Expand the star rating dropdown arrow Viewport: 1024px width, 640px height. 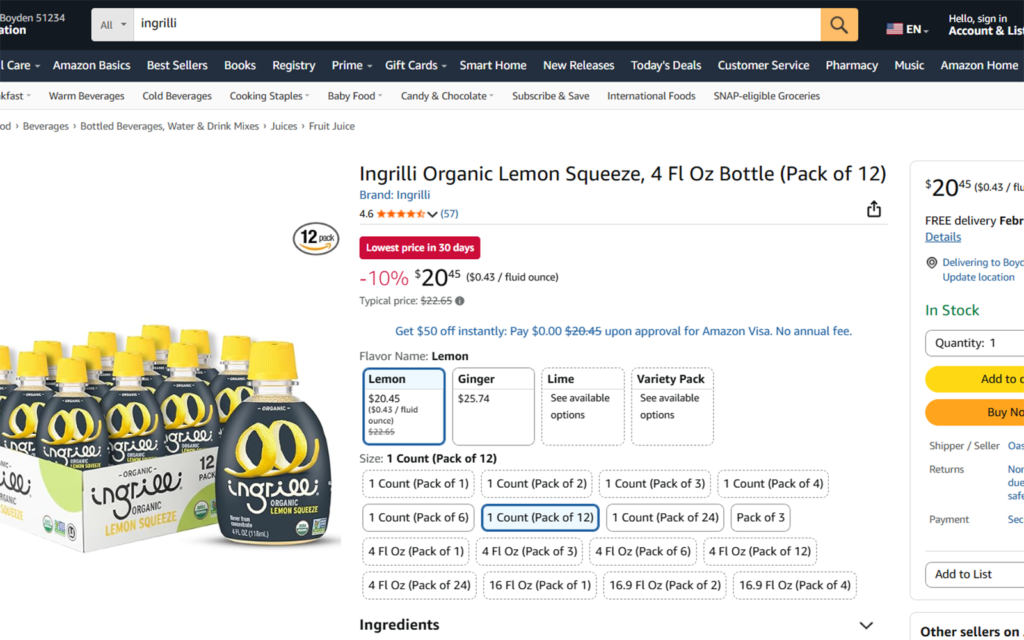431,213
